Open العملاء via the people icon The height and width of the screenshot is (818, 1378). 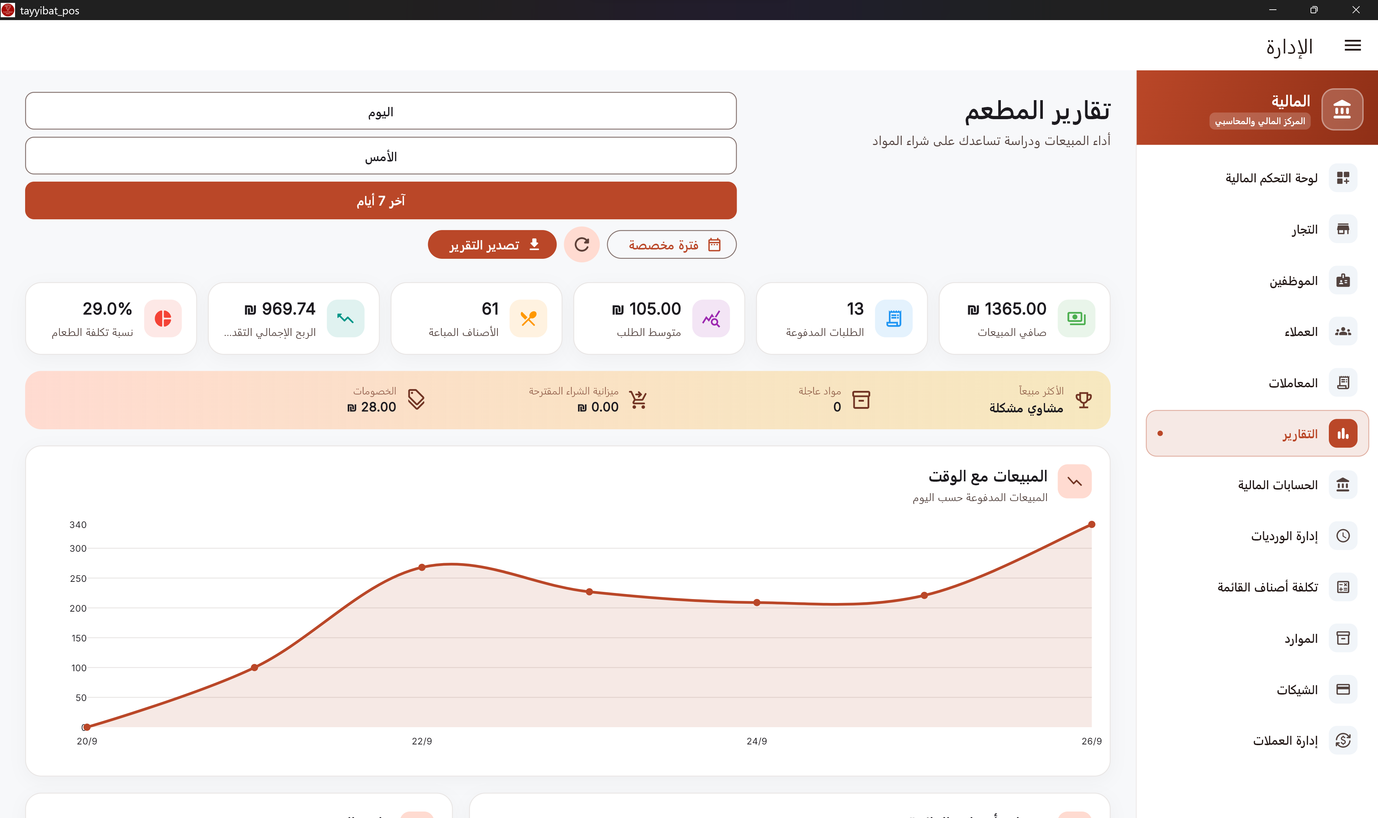coord(1343,332)
